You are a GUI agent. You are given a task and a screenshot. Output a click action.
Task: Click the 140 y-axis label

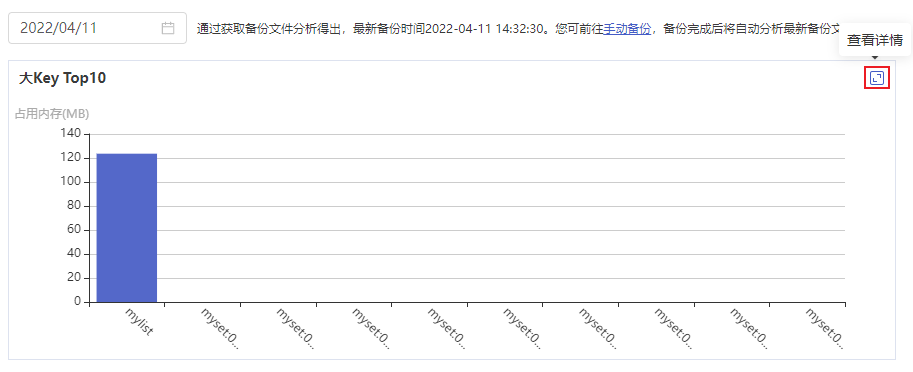tap(72, 134)
